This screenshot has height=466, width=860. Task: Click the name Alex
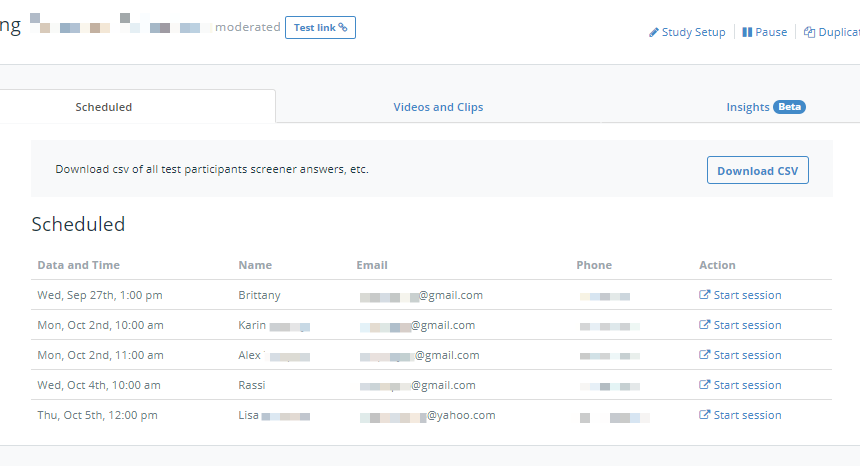tap(250, 356)
